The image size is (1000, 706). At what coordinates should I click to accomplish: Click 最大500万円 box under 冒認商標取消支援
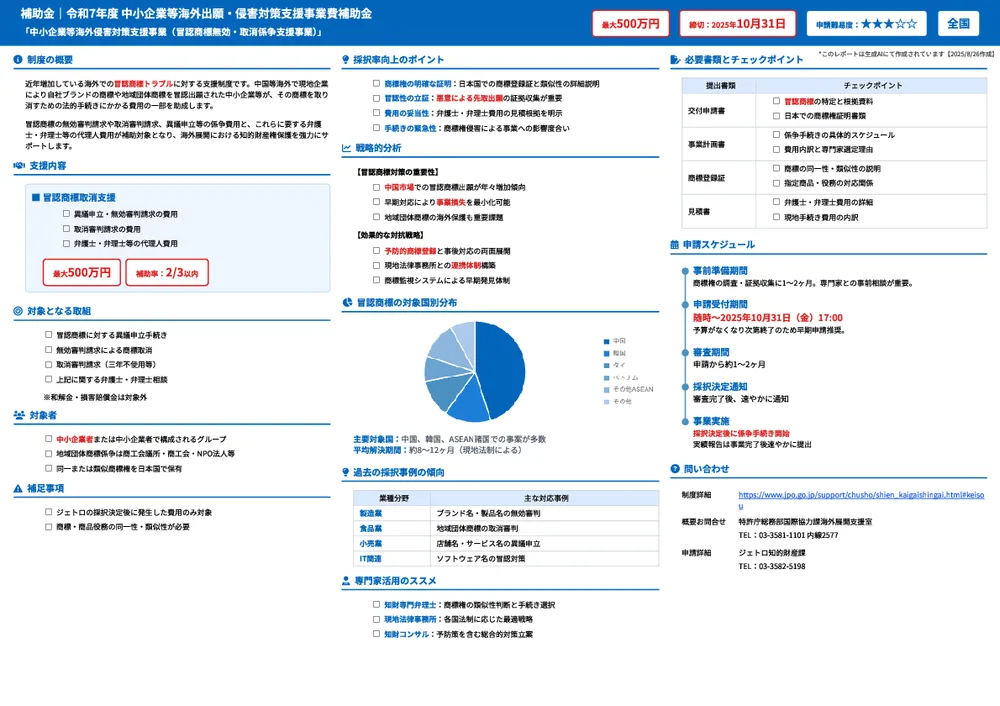pos(82,273)
